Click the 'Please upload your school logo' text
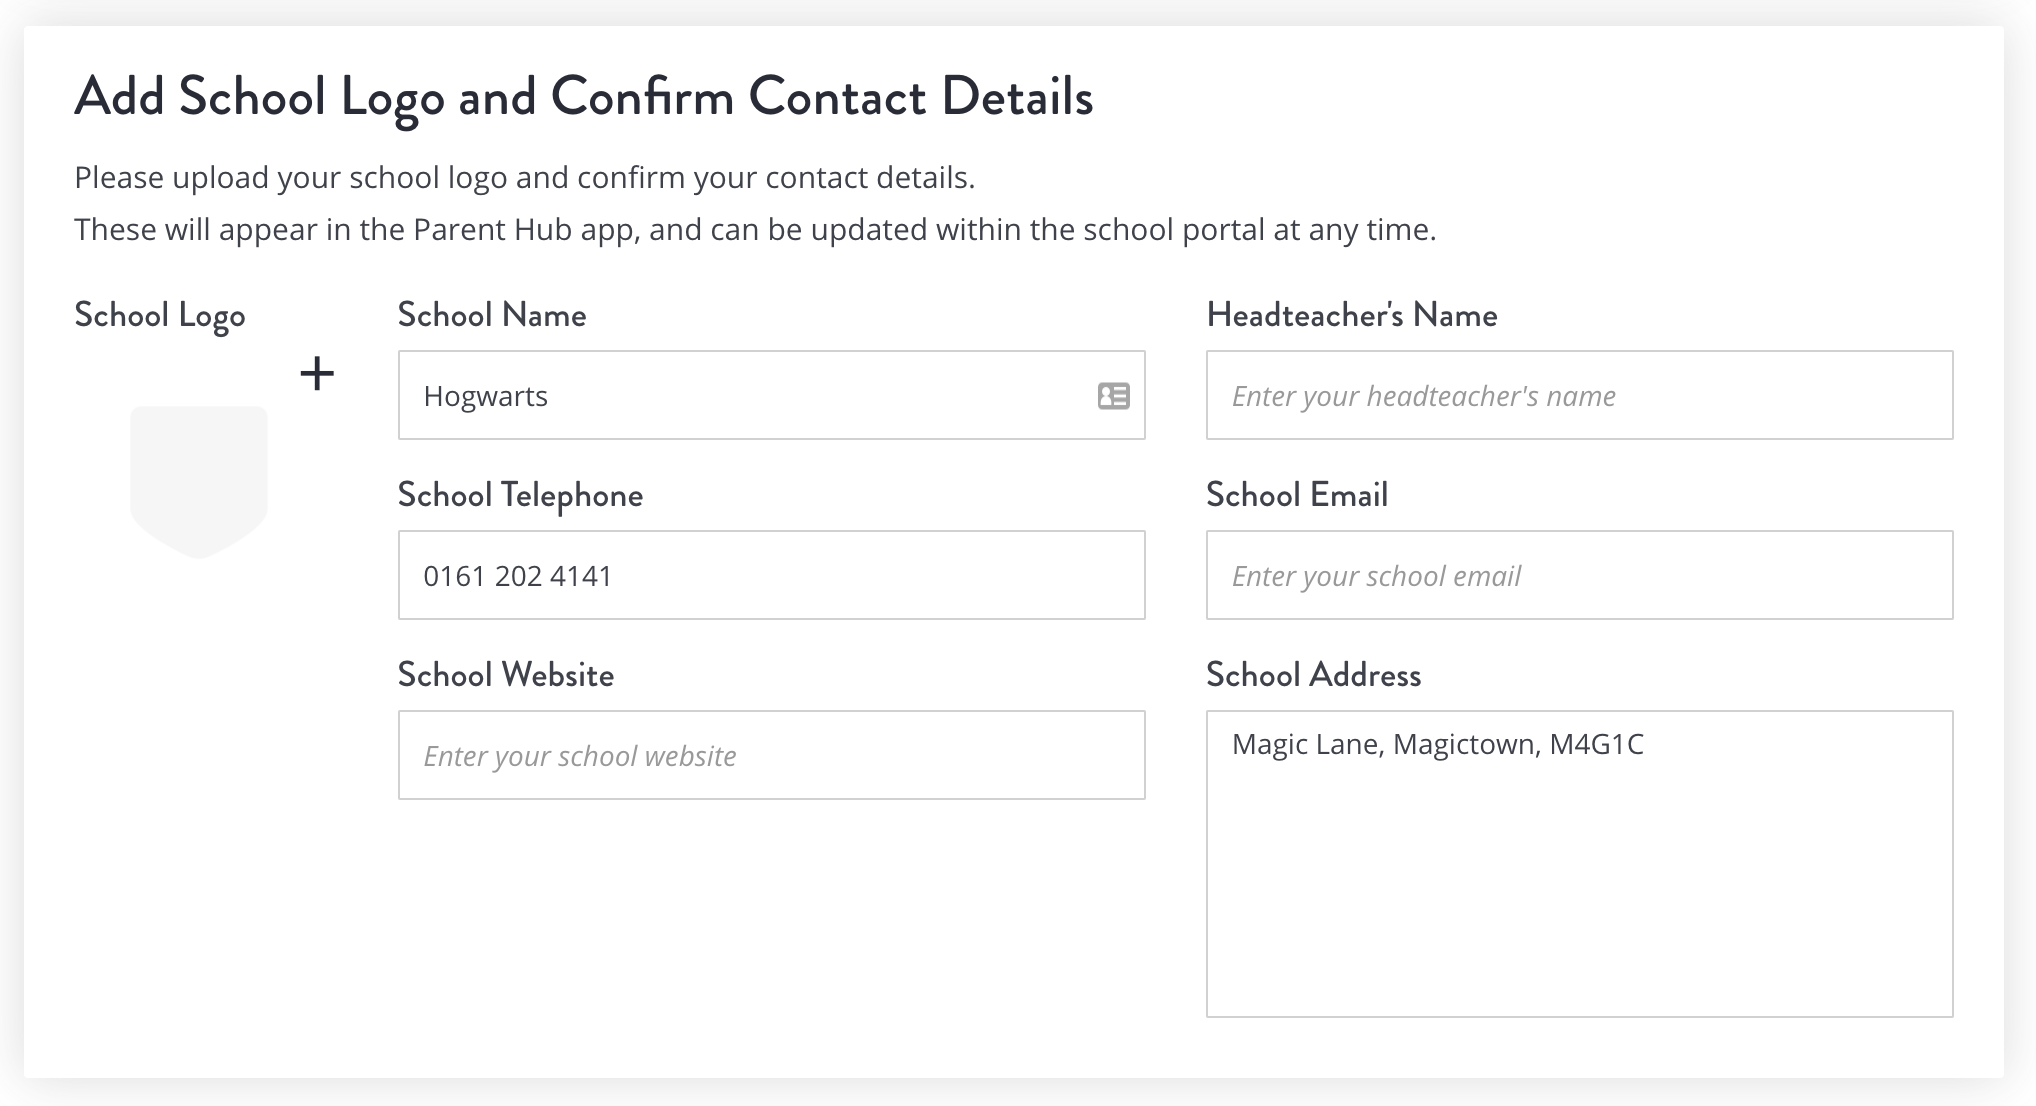 tap(524, 178)
